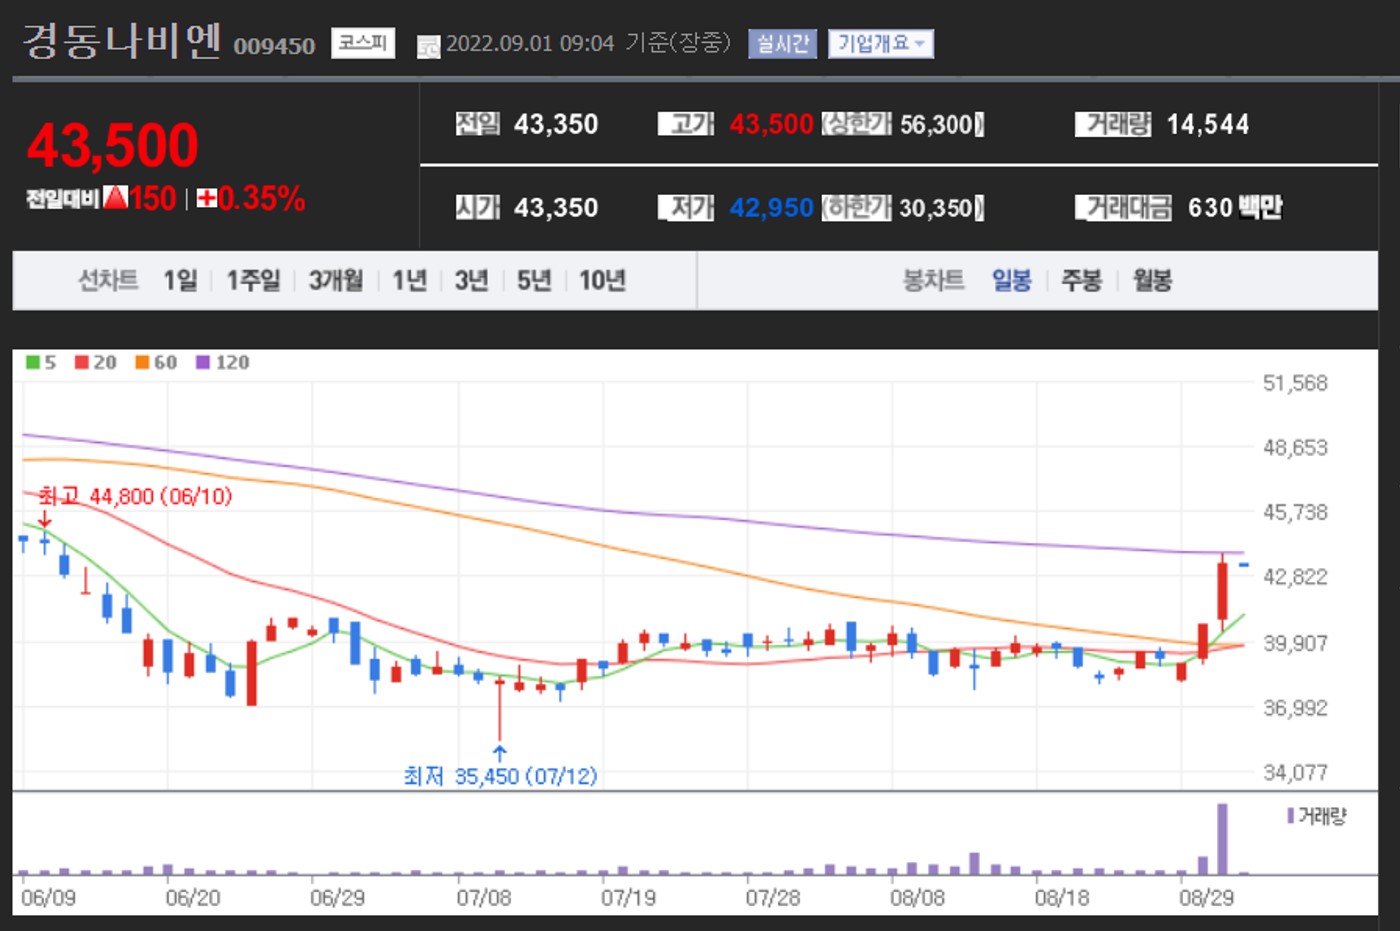The image size is (1400, 931).
Task: Click the 코스피 market badge
Action: click(x=362, y=43)
